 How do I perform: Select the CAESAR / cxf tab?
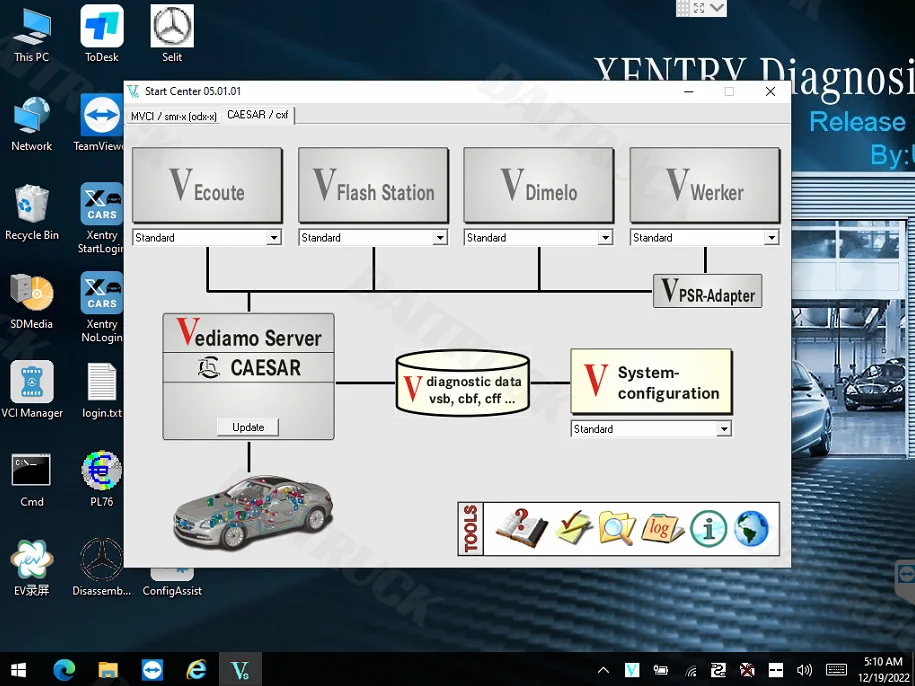(x=257, y=115)
